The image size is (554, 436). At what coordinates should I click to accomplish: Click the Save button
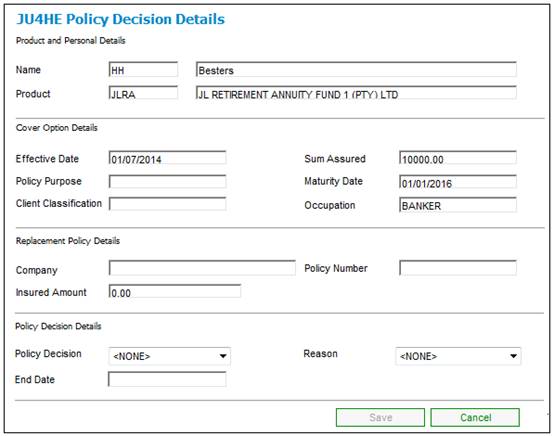tap(380, 418)
